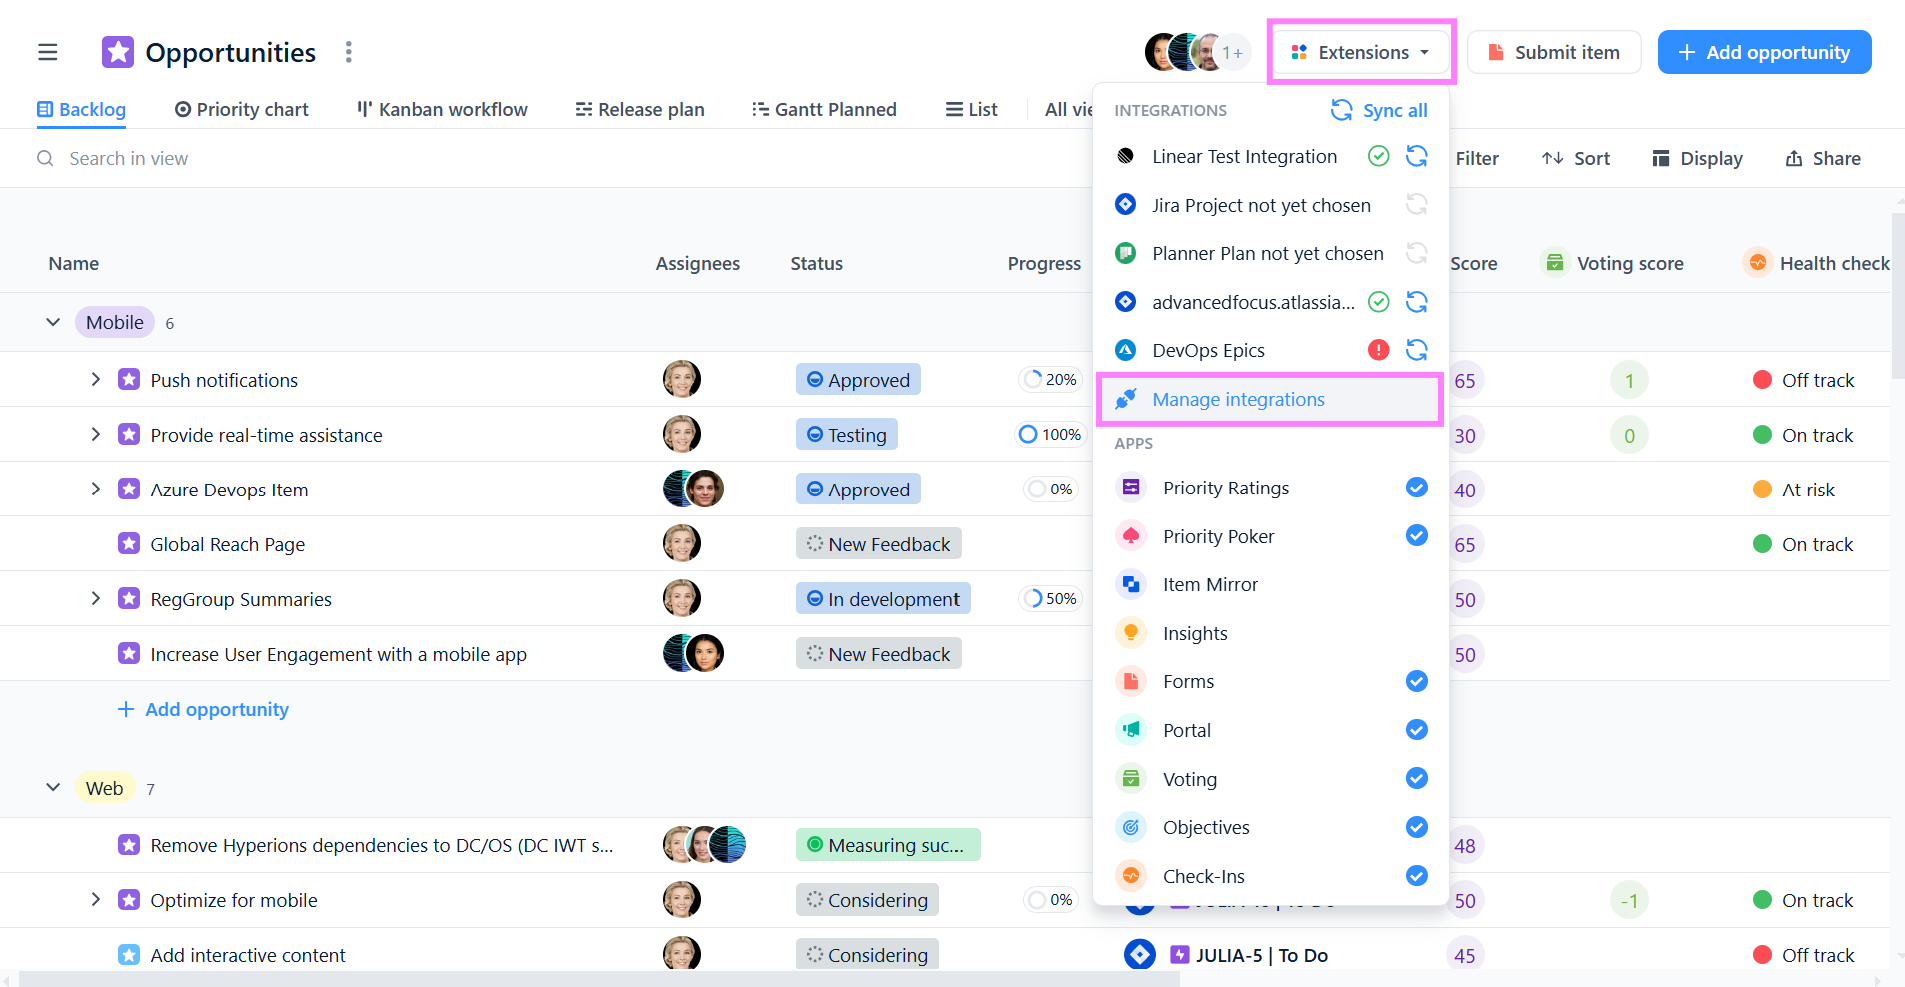Click the Voting score column icon

1555,263
